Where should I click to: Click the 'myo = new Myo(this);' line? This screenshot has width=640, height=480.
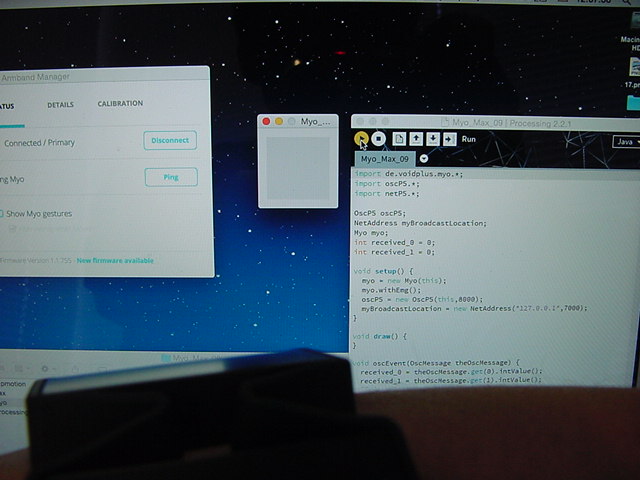point(404,281)
